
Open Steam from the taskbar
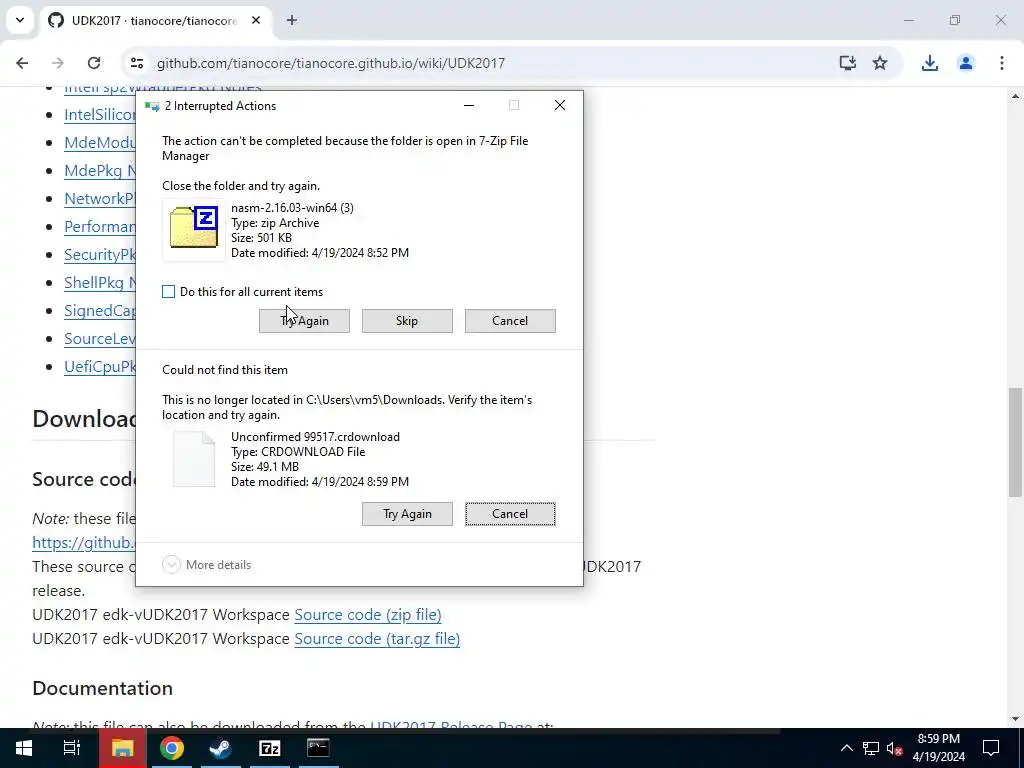pos(220,748)
